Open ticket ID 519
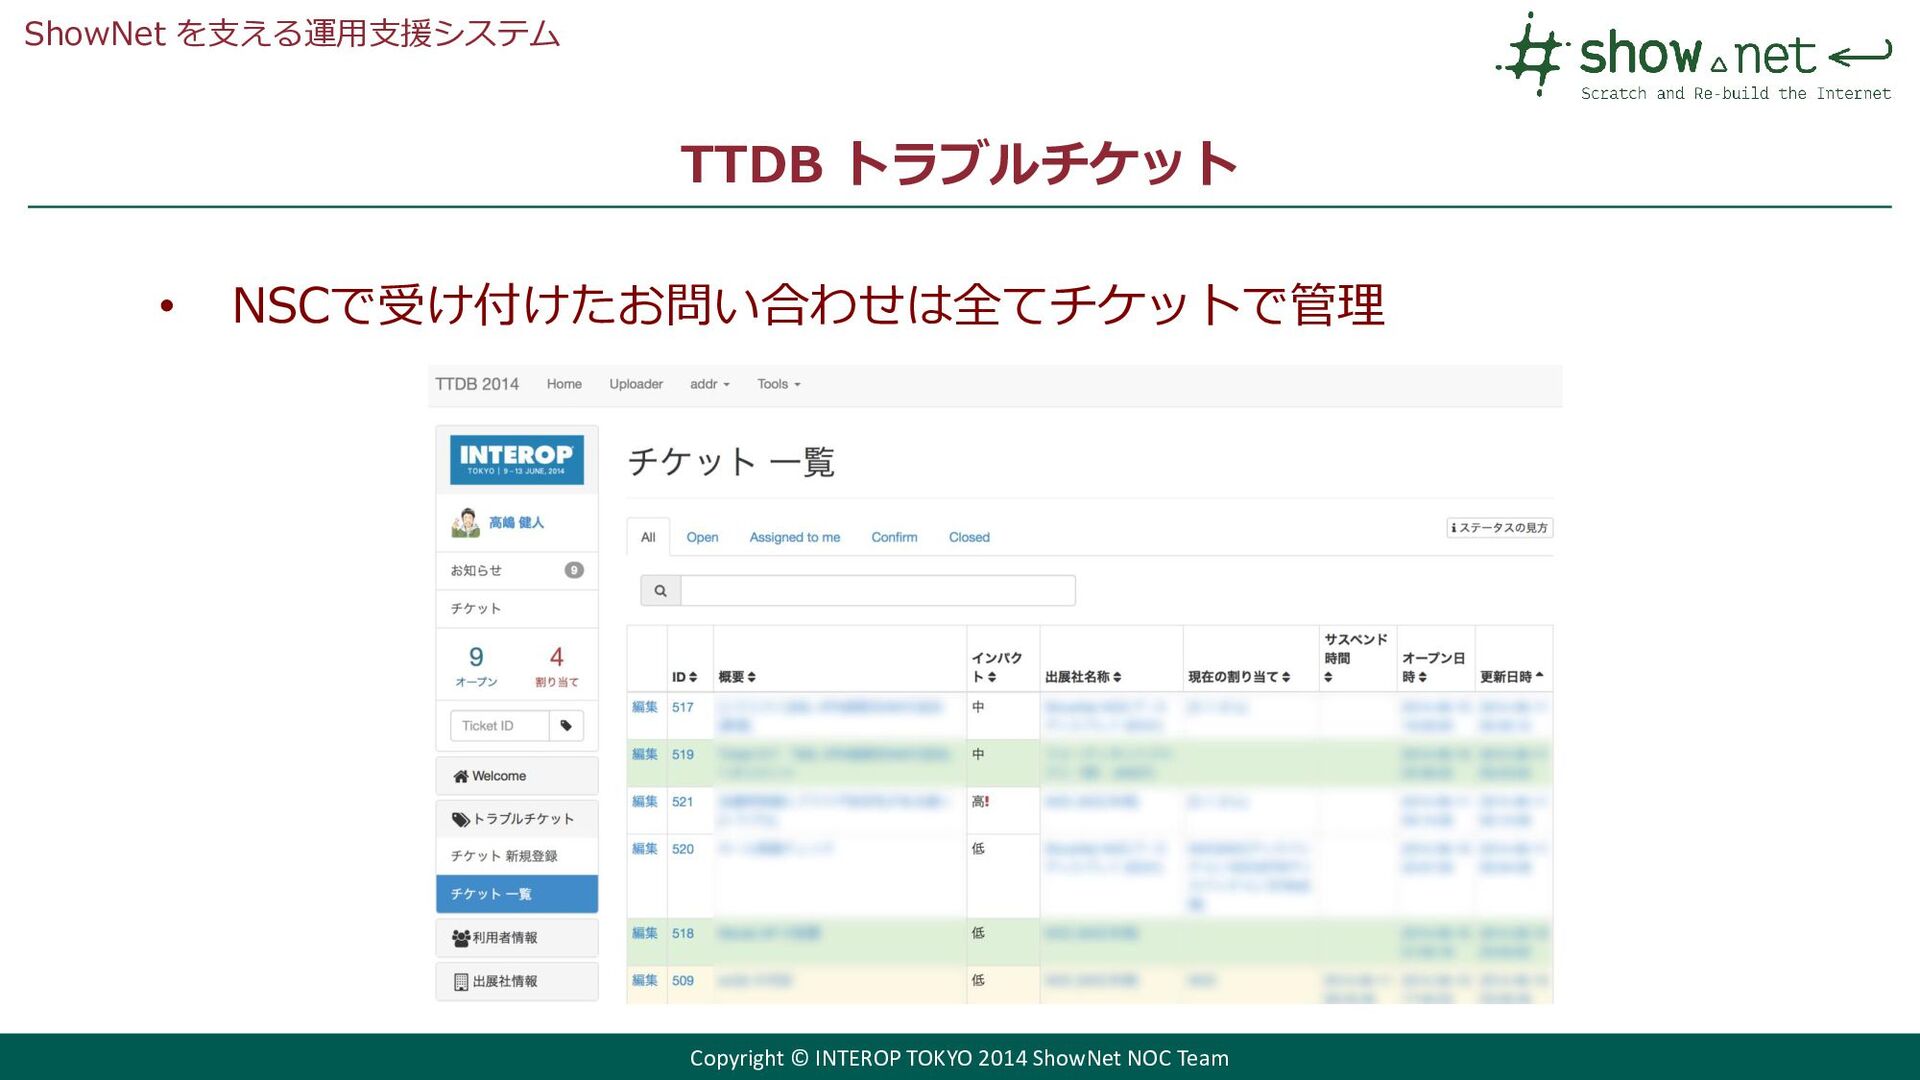This screenshot has width=1920, height=1080. (x=683, y=754)
